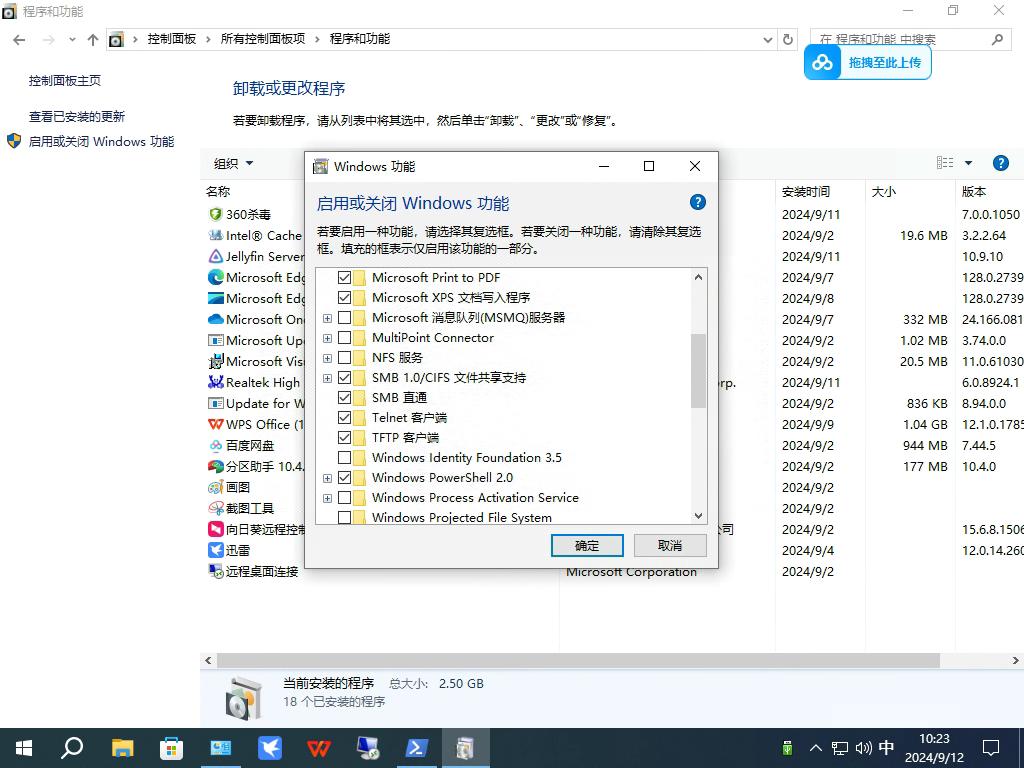Click the Intel Cache program icon

pyautogui.click(x=216, y=235)
